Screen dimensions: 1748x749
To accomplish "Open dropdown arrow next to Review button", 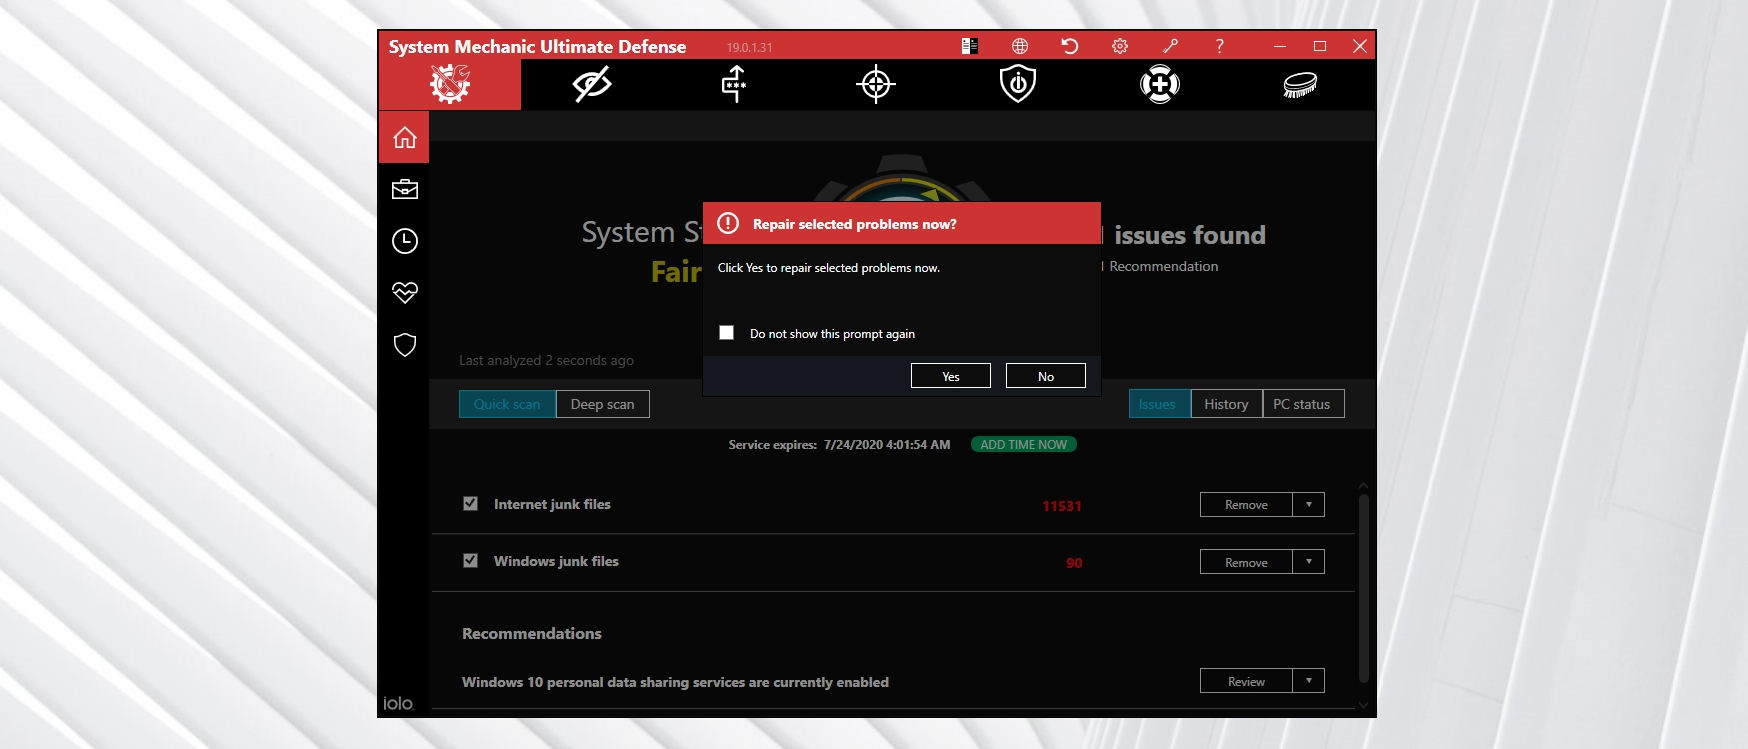I will click(x=1308, y=681).
